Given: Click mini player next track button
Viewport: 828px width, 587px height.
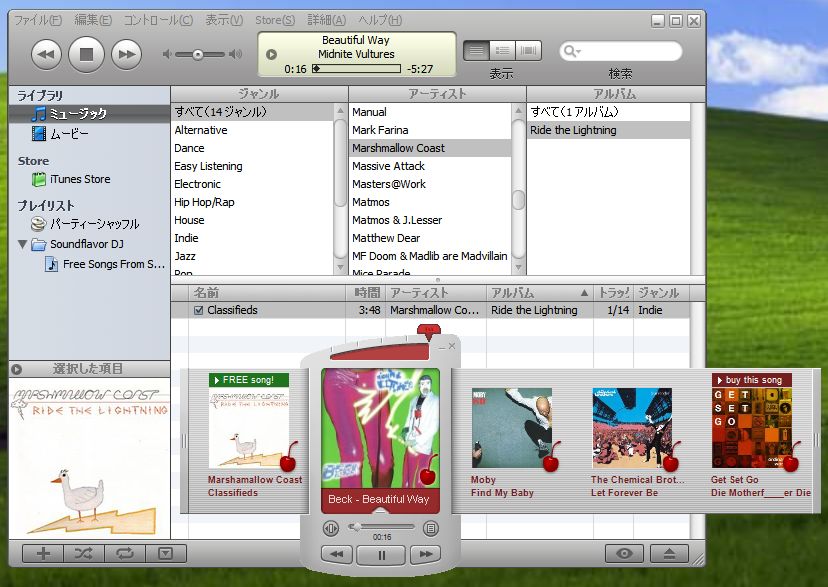Looking at the screenshot, I should (426, 554).
